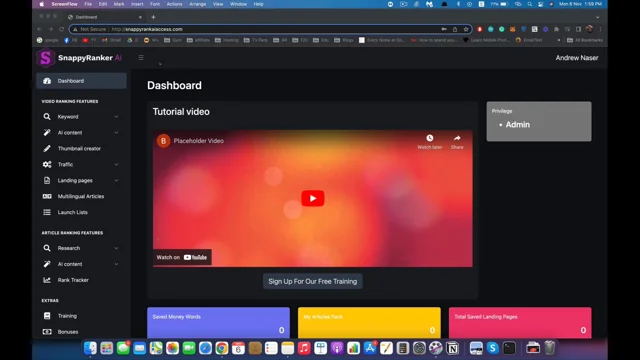Click the browser address bar

pos(270,29)
